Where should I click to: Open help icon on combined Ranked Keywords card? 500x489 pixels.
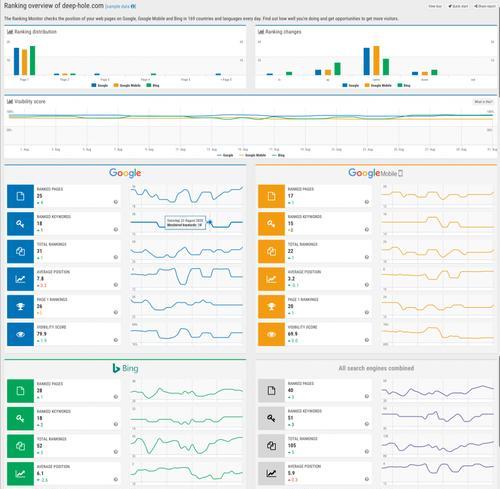coord(367,424)
